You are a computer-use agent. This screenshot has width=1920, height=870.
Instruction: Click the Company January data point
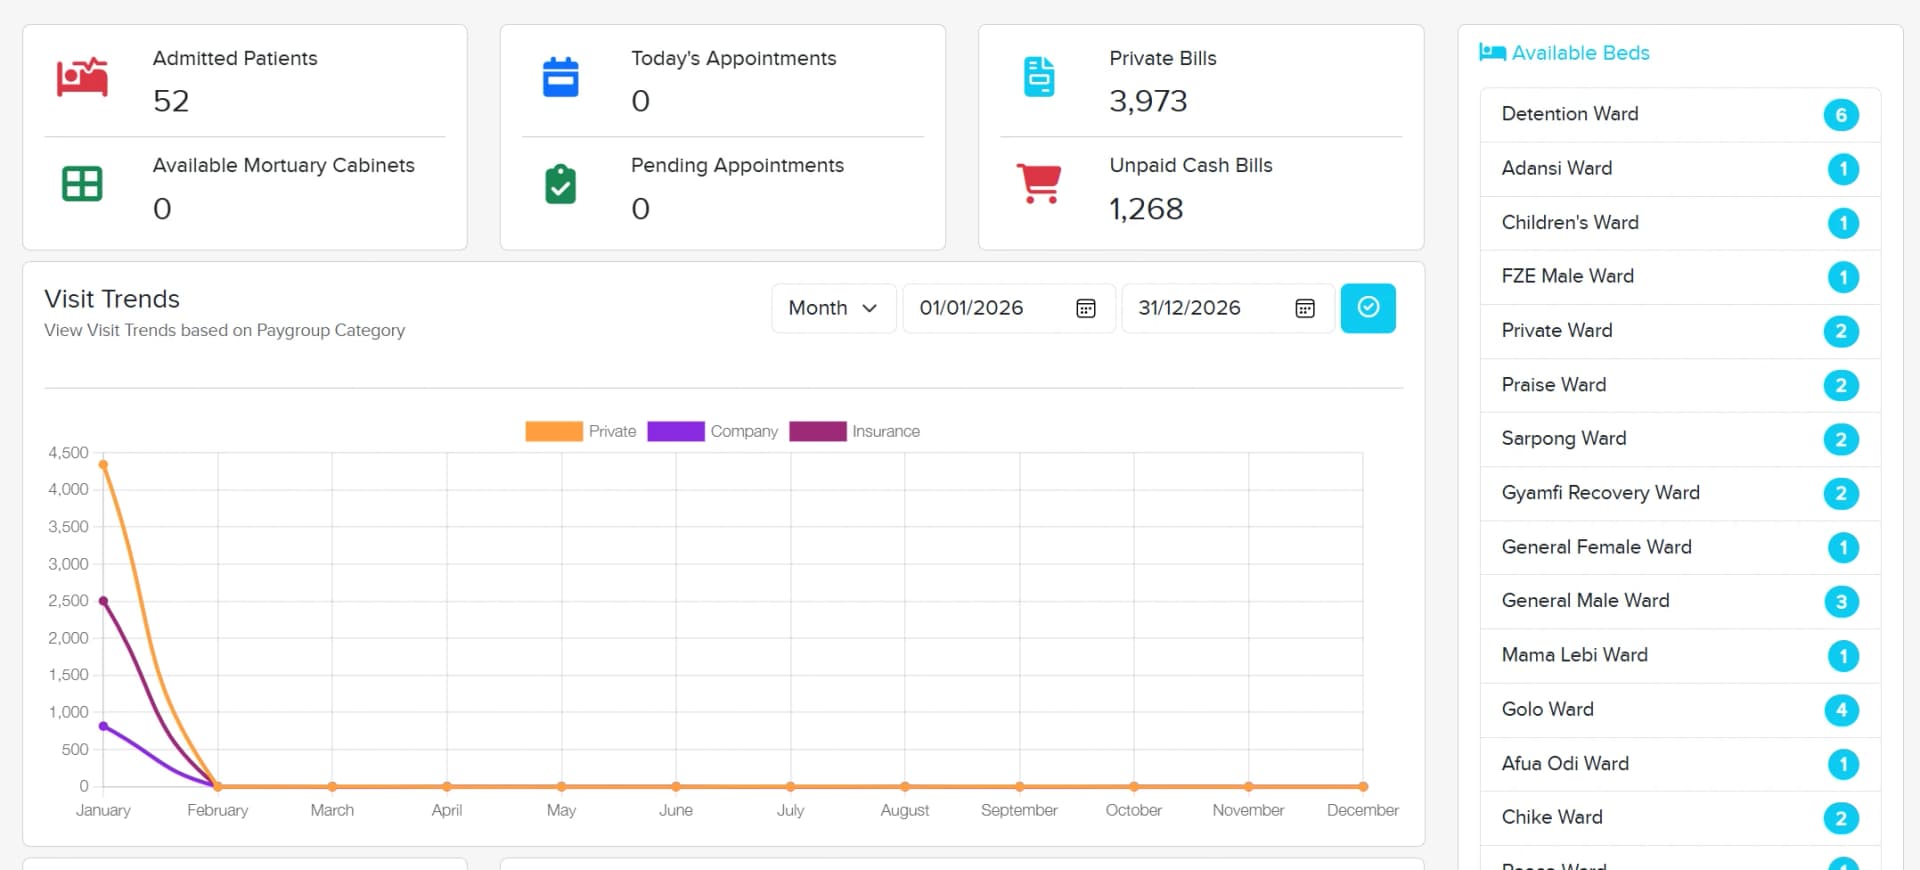coord(103,726)
